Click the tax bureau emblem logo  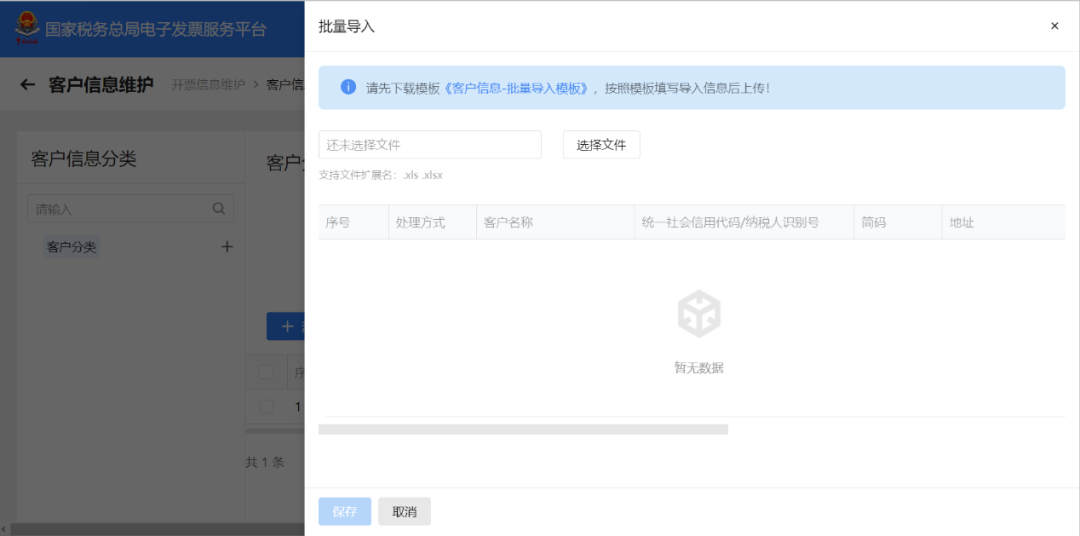click(28, 28)
